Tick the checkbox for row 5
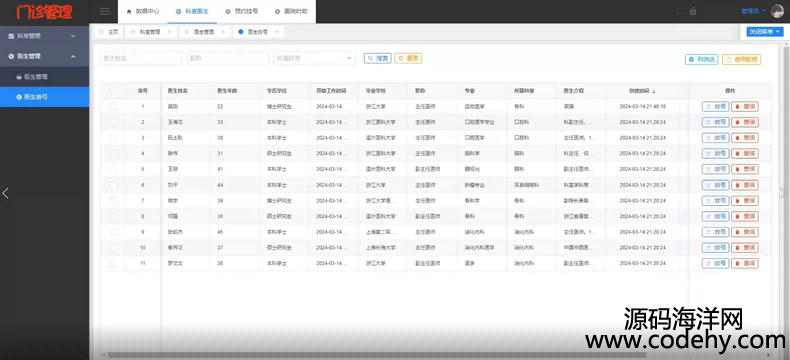This screenshot has width=790, height=360. 113,169
